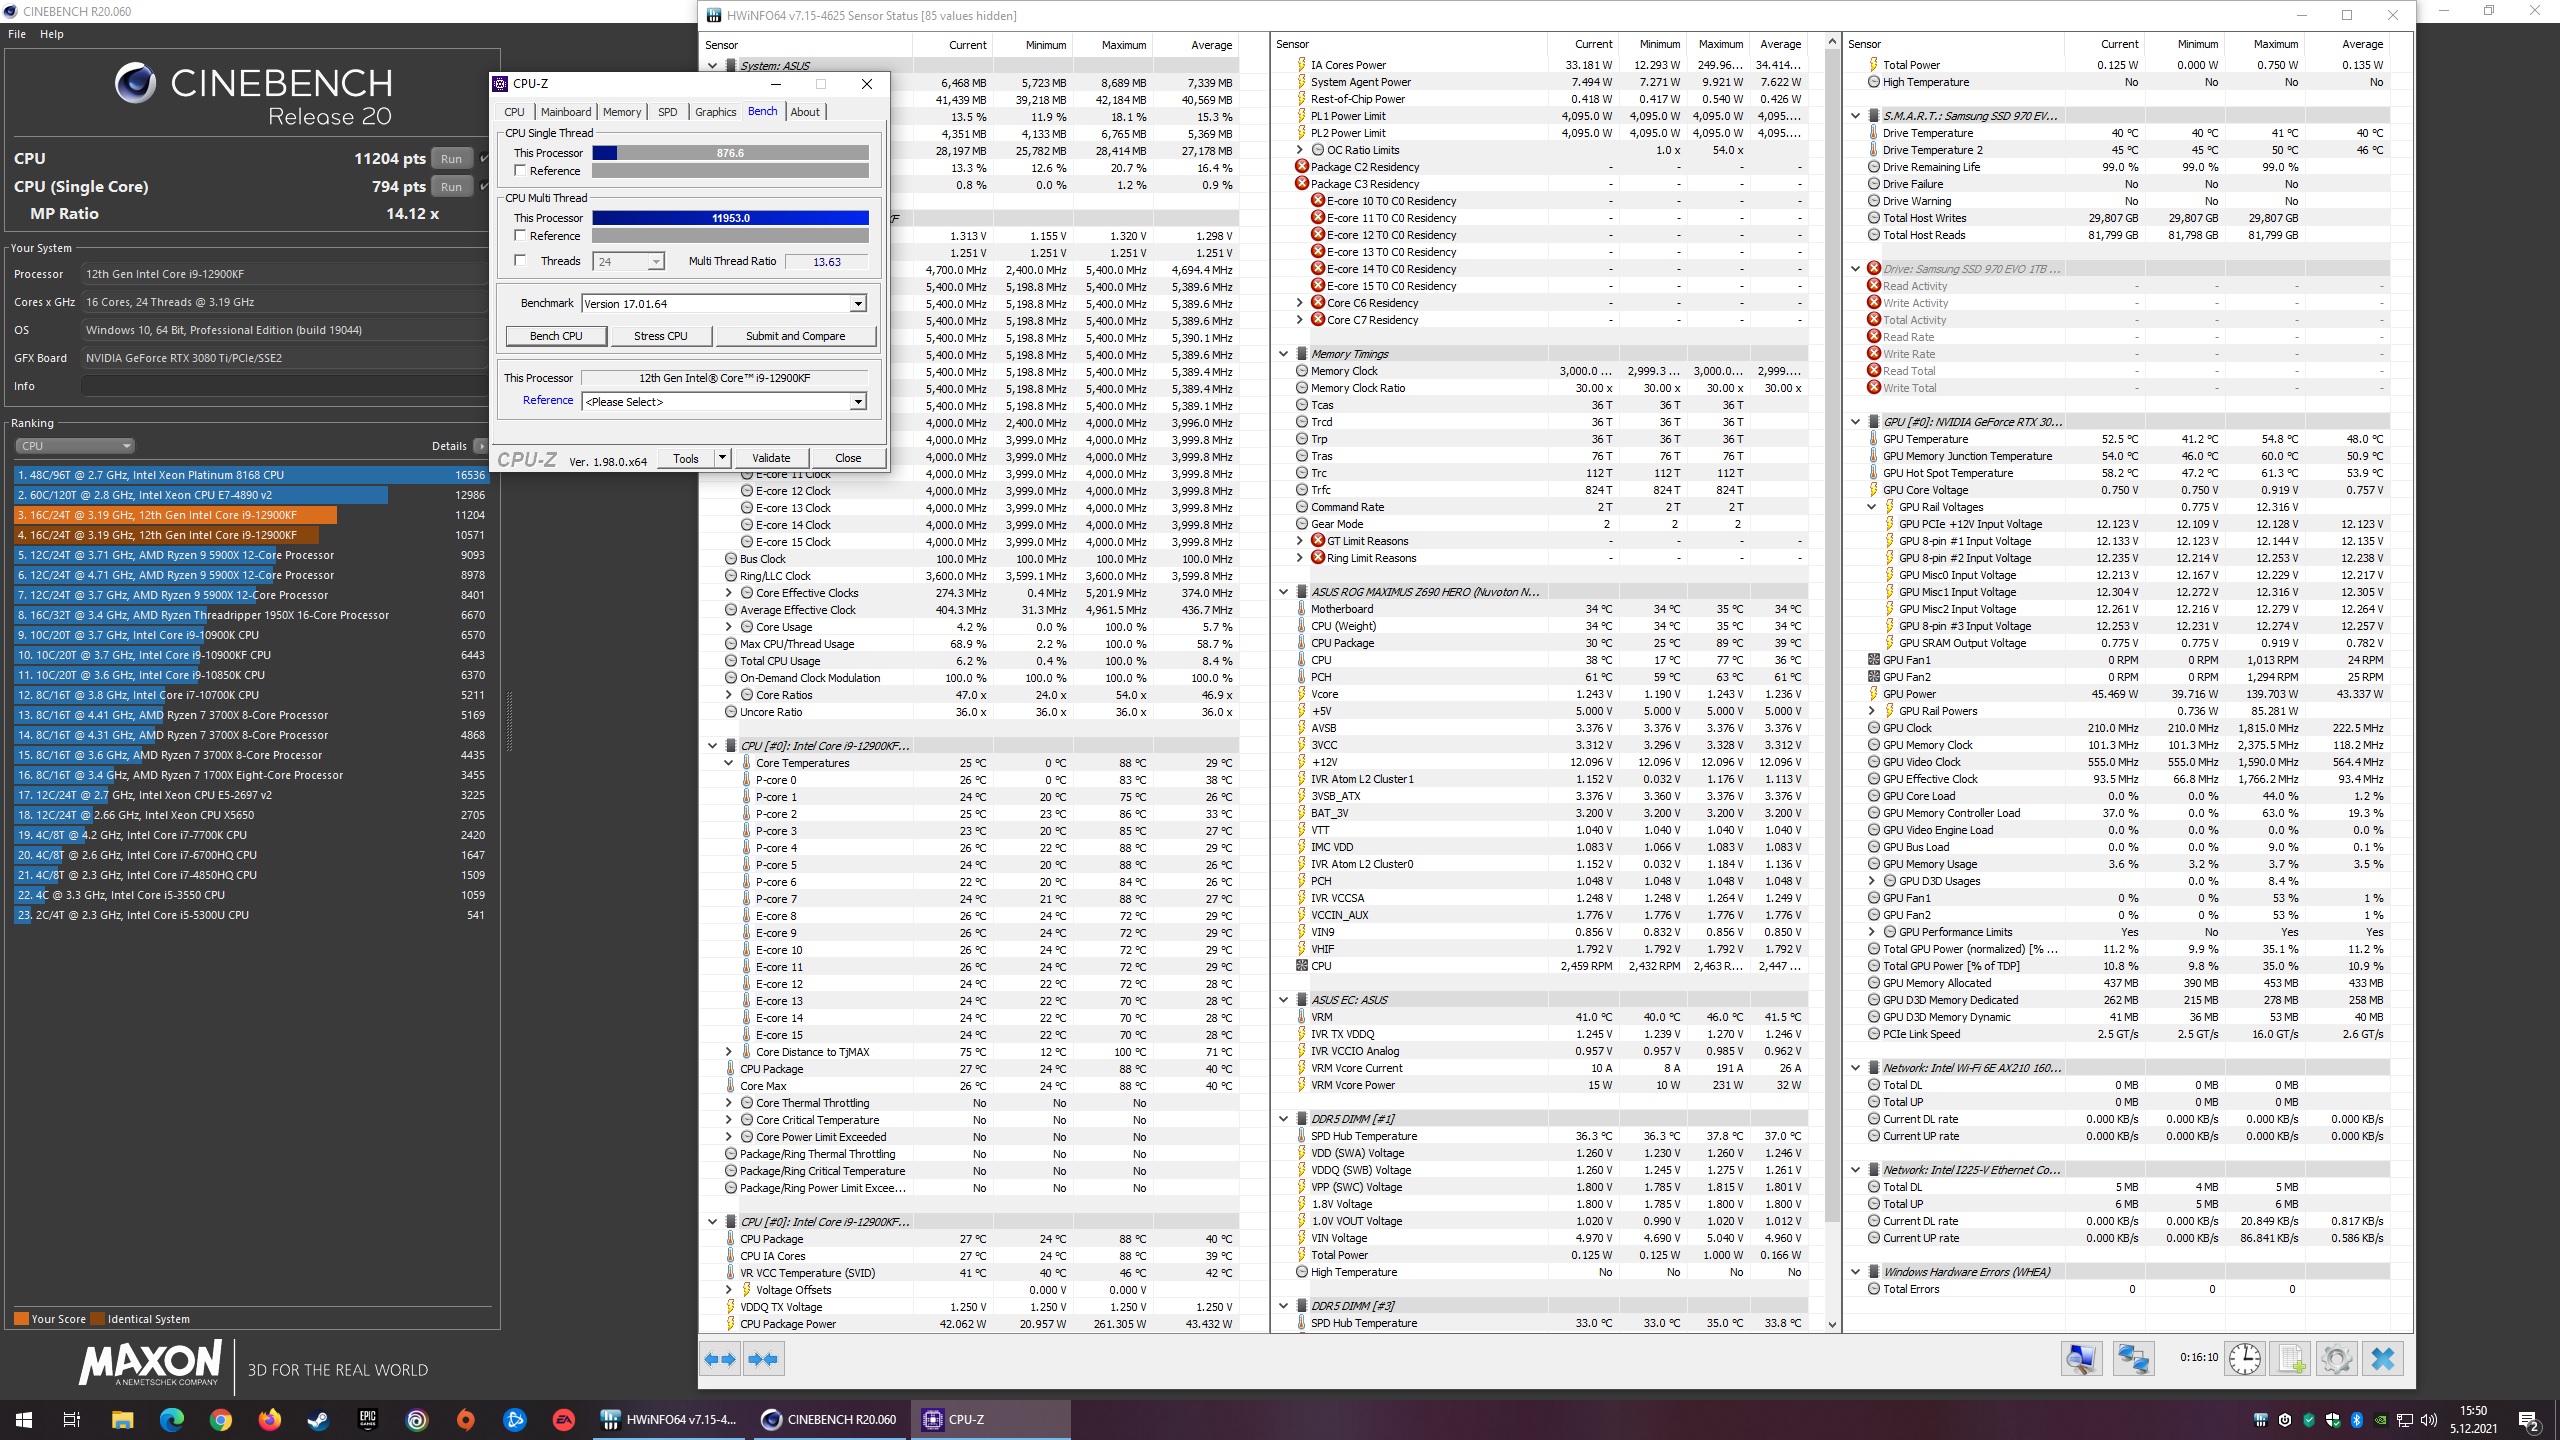2560x1440 pixels.
Task: Switch to CINEBENCH R20.060 taskbar button
Action: click(828, 1419)
